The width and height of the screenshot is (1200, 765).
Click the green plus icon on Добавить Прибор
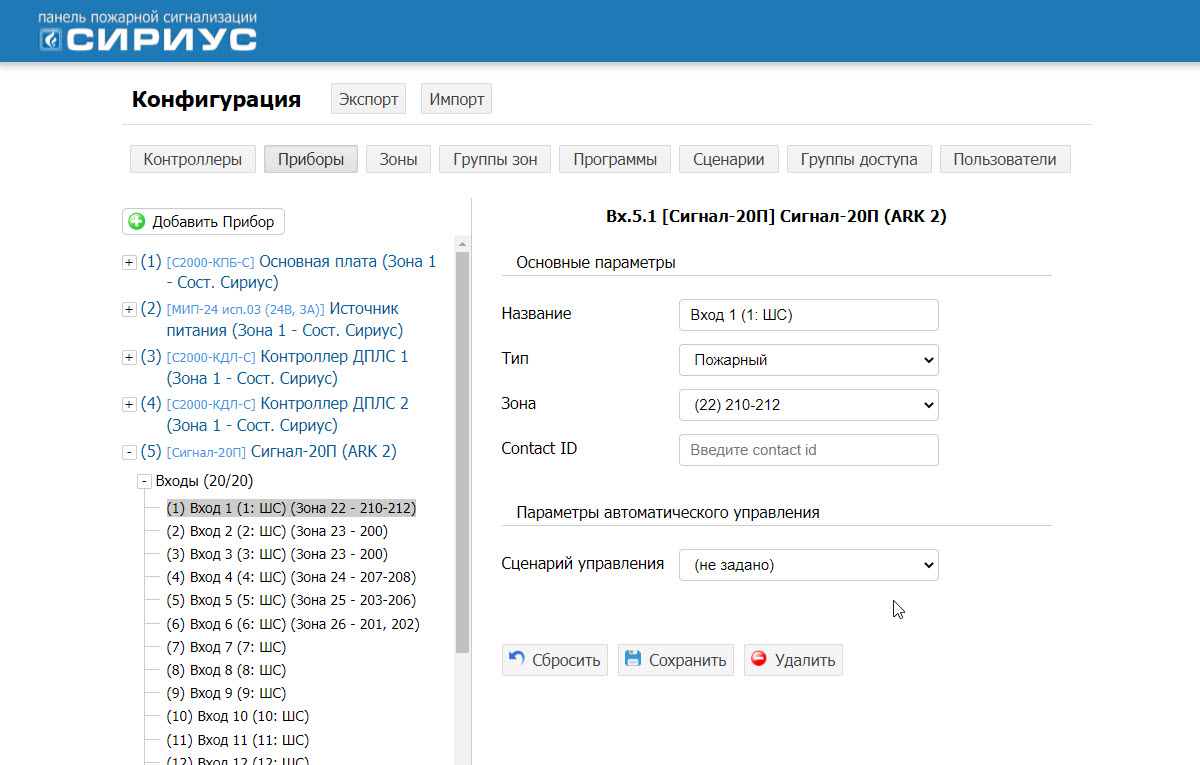pos(137,221)
